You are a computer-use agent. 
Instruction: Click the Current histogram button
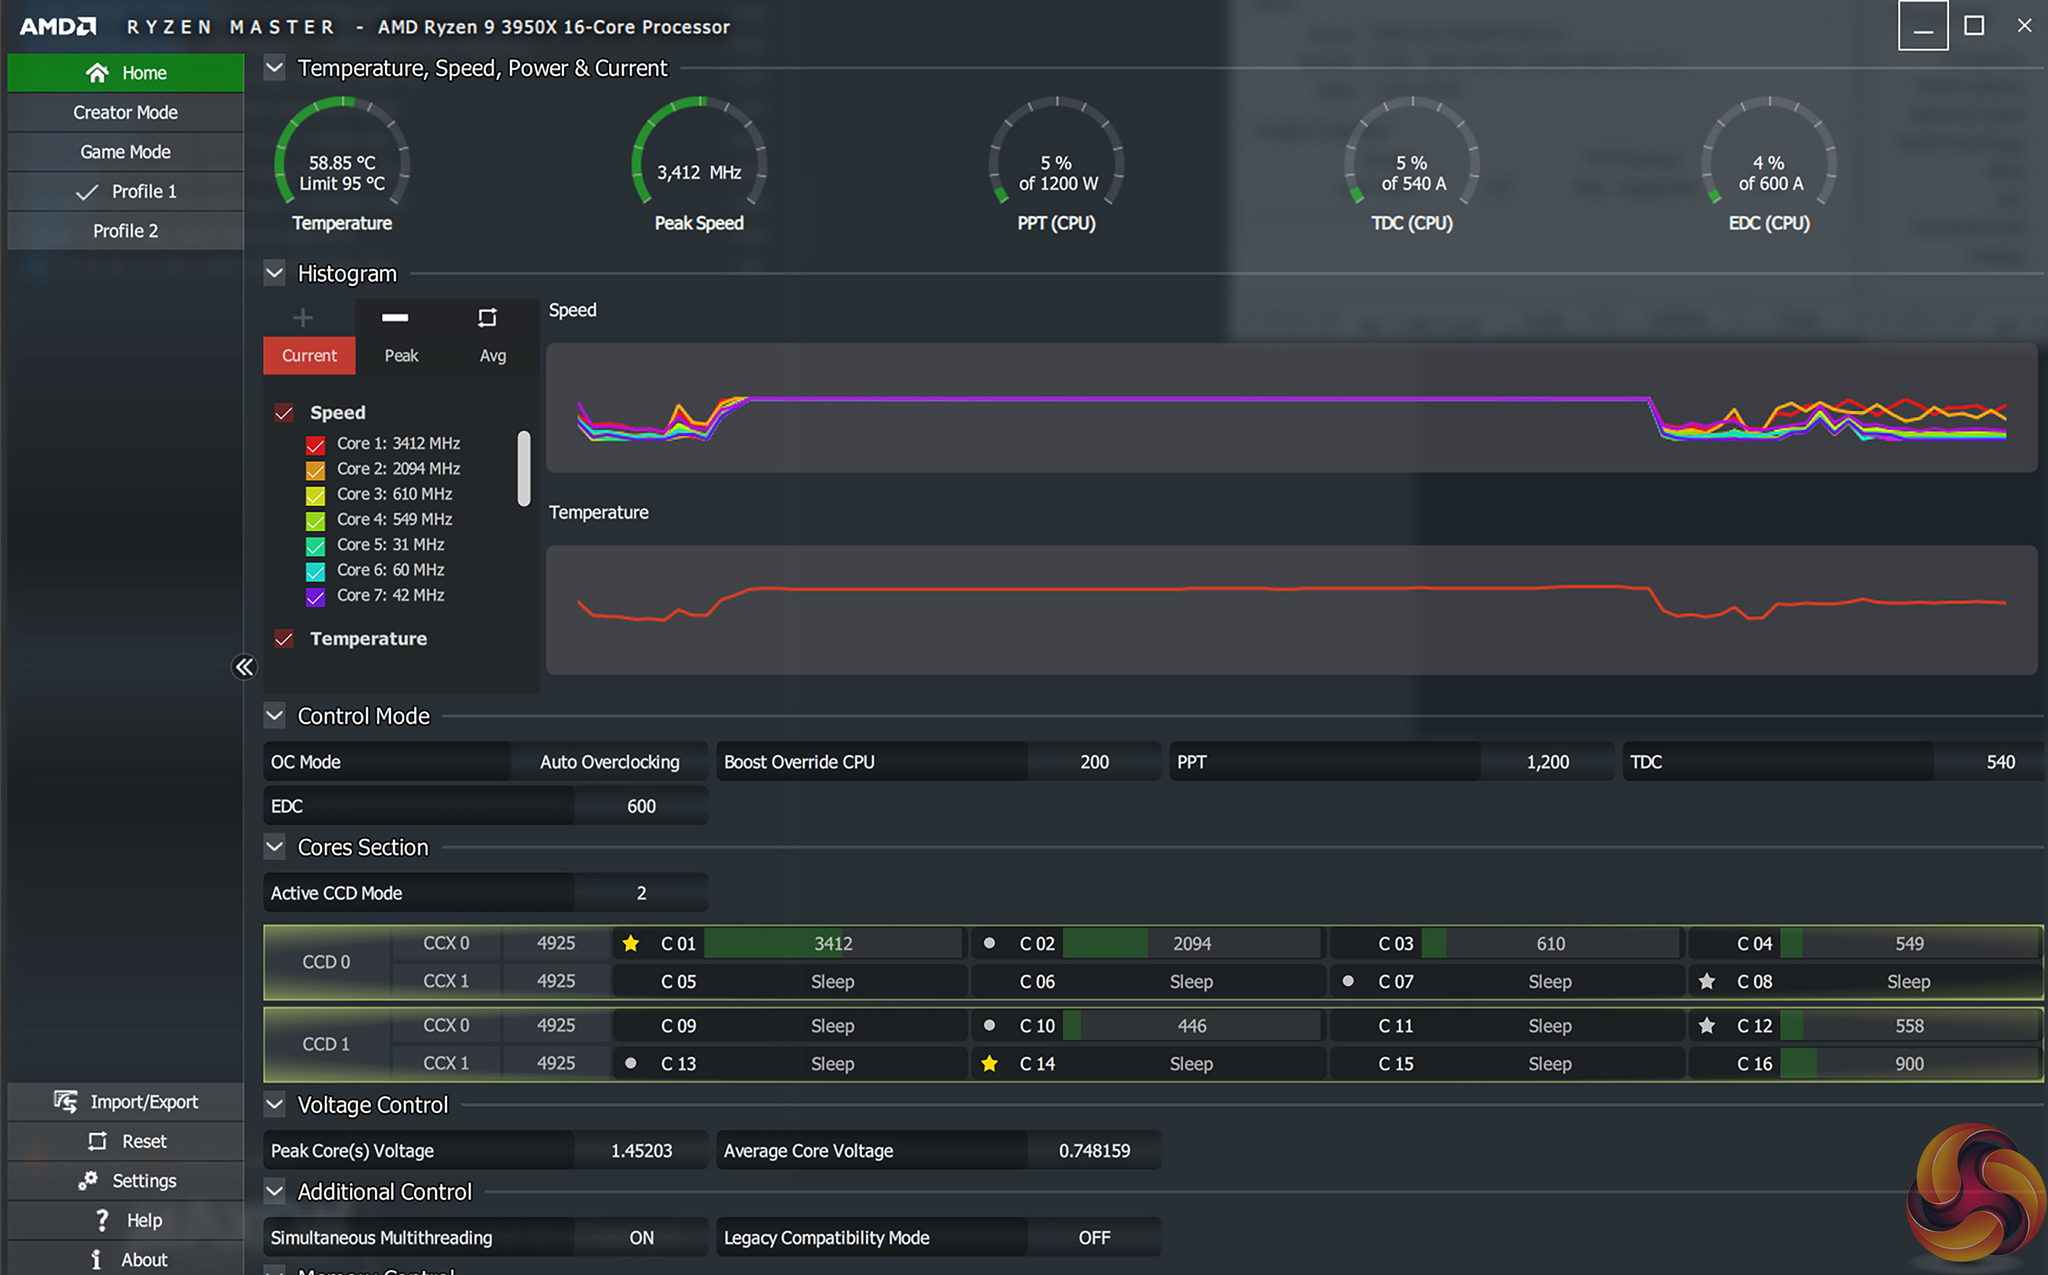309,356
